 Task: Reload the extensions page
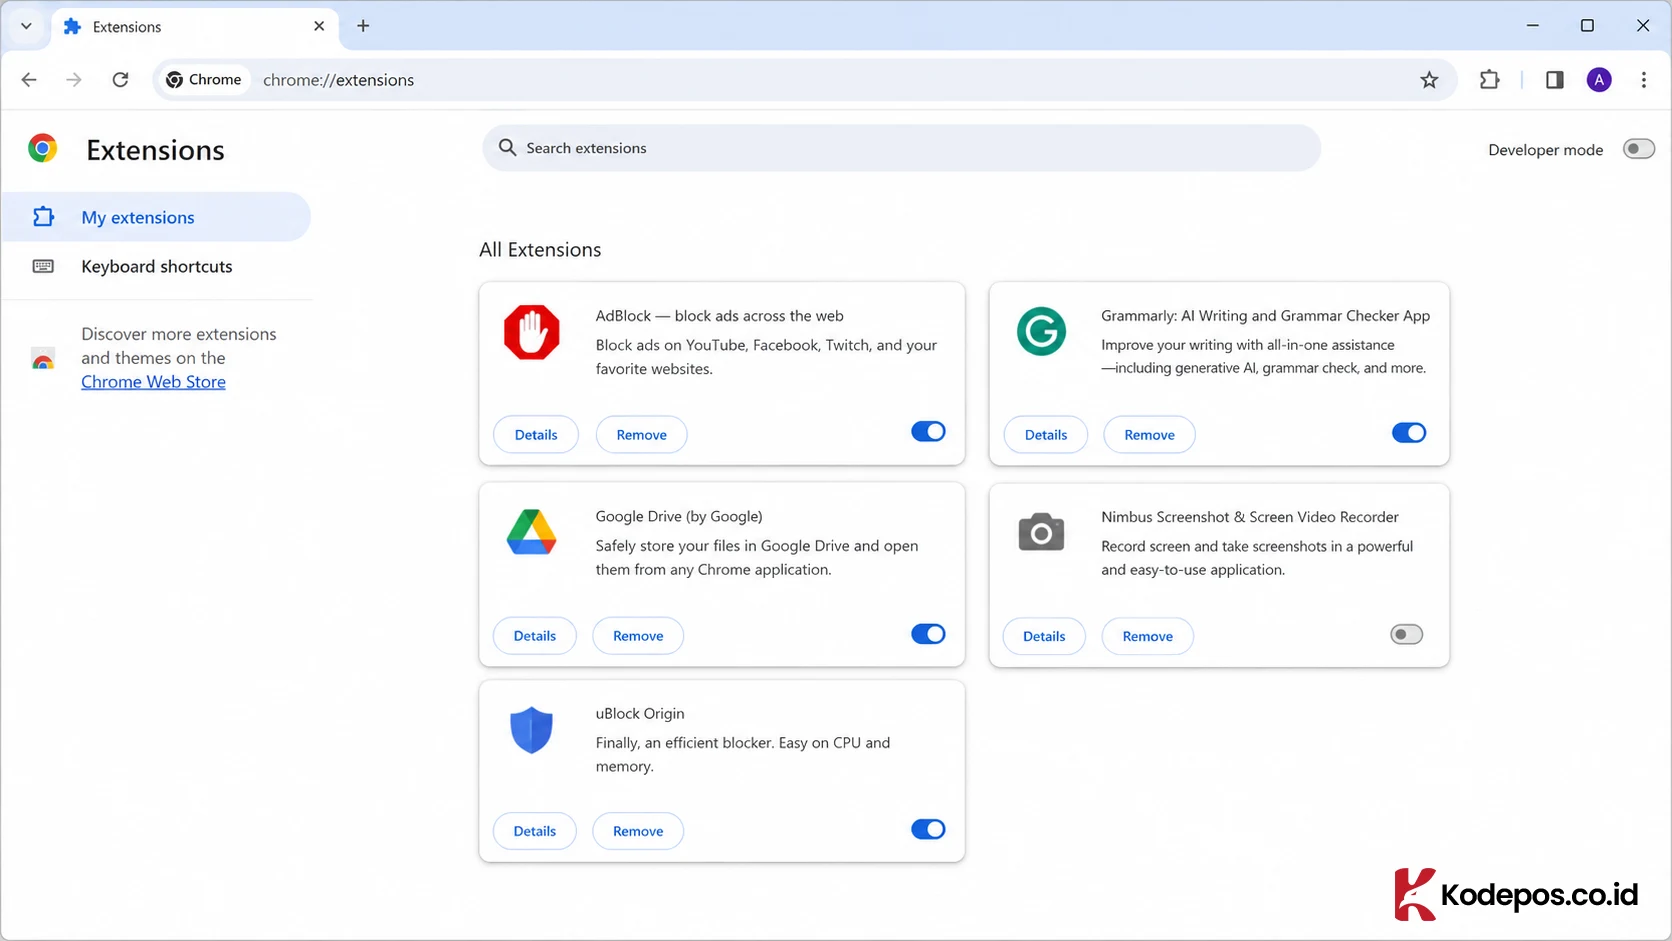click(x=120, y=80)
